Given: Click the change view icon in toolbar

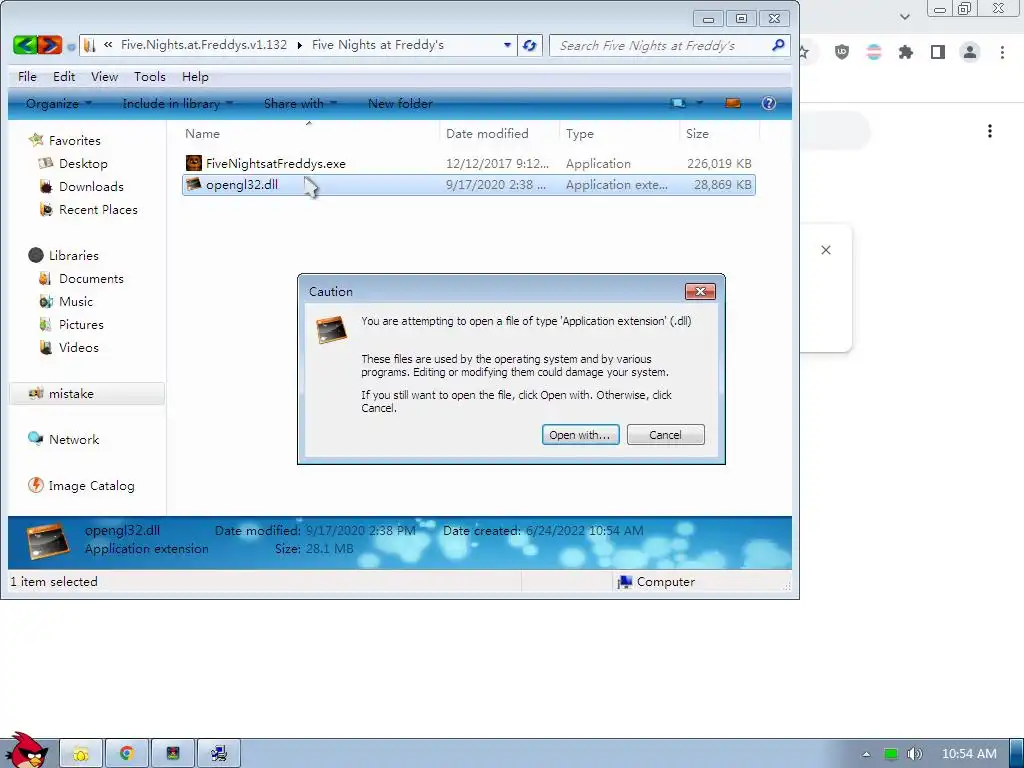Looking at the screenshot, I should pyautogui.click(x=678, y=103).
